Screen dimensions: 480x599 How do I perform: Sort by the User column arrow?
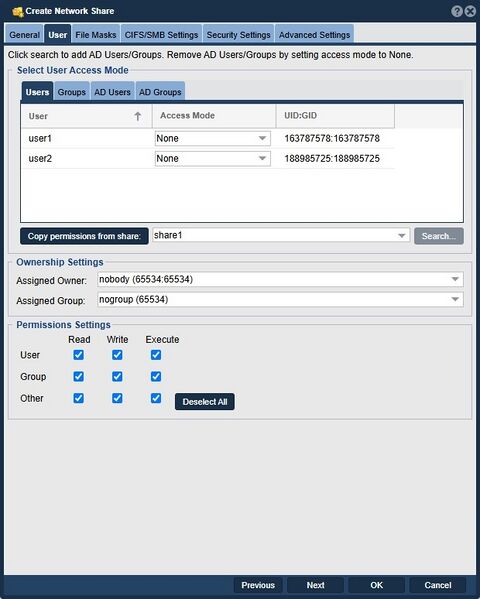point(138,116)
